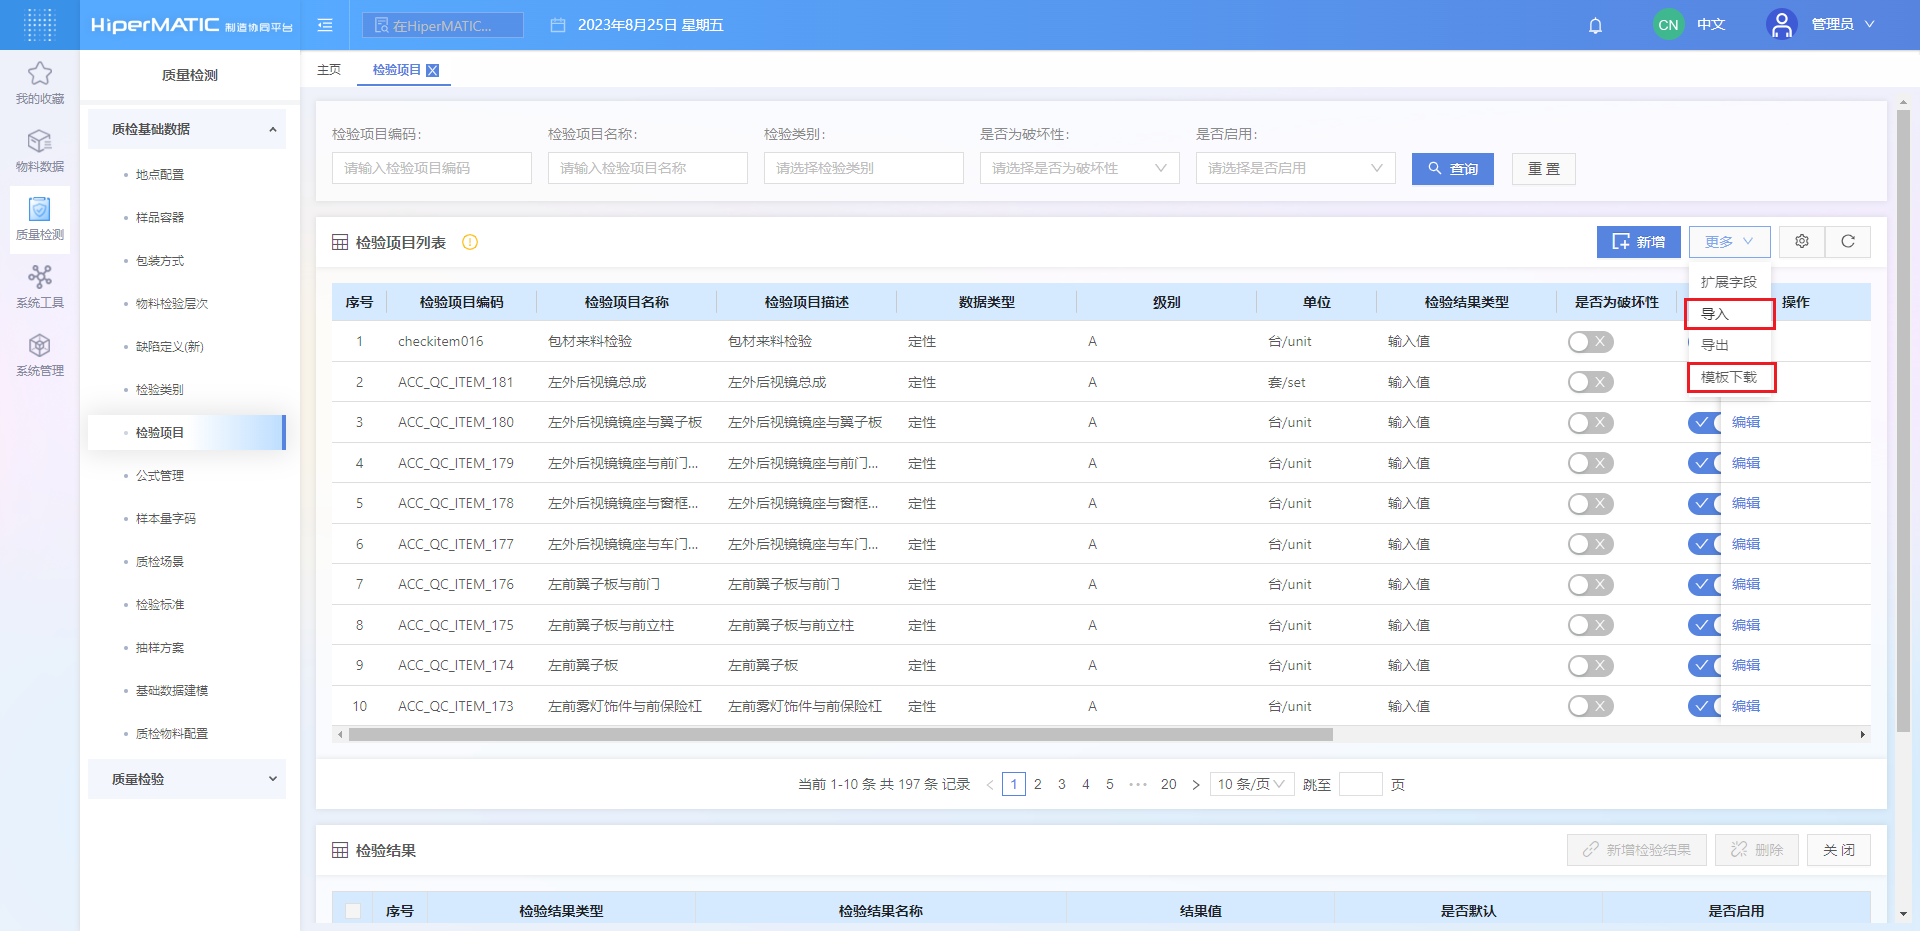Click horizontal scrollbar right arrow
Viewport: 1920px width, 931px height.
pyautogui.click(x=1862, y=734)
